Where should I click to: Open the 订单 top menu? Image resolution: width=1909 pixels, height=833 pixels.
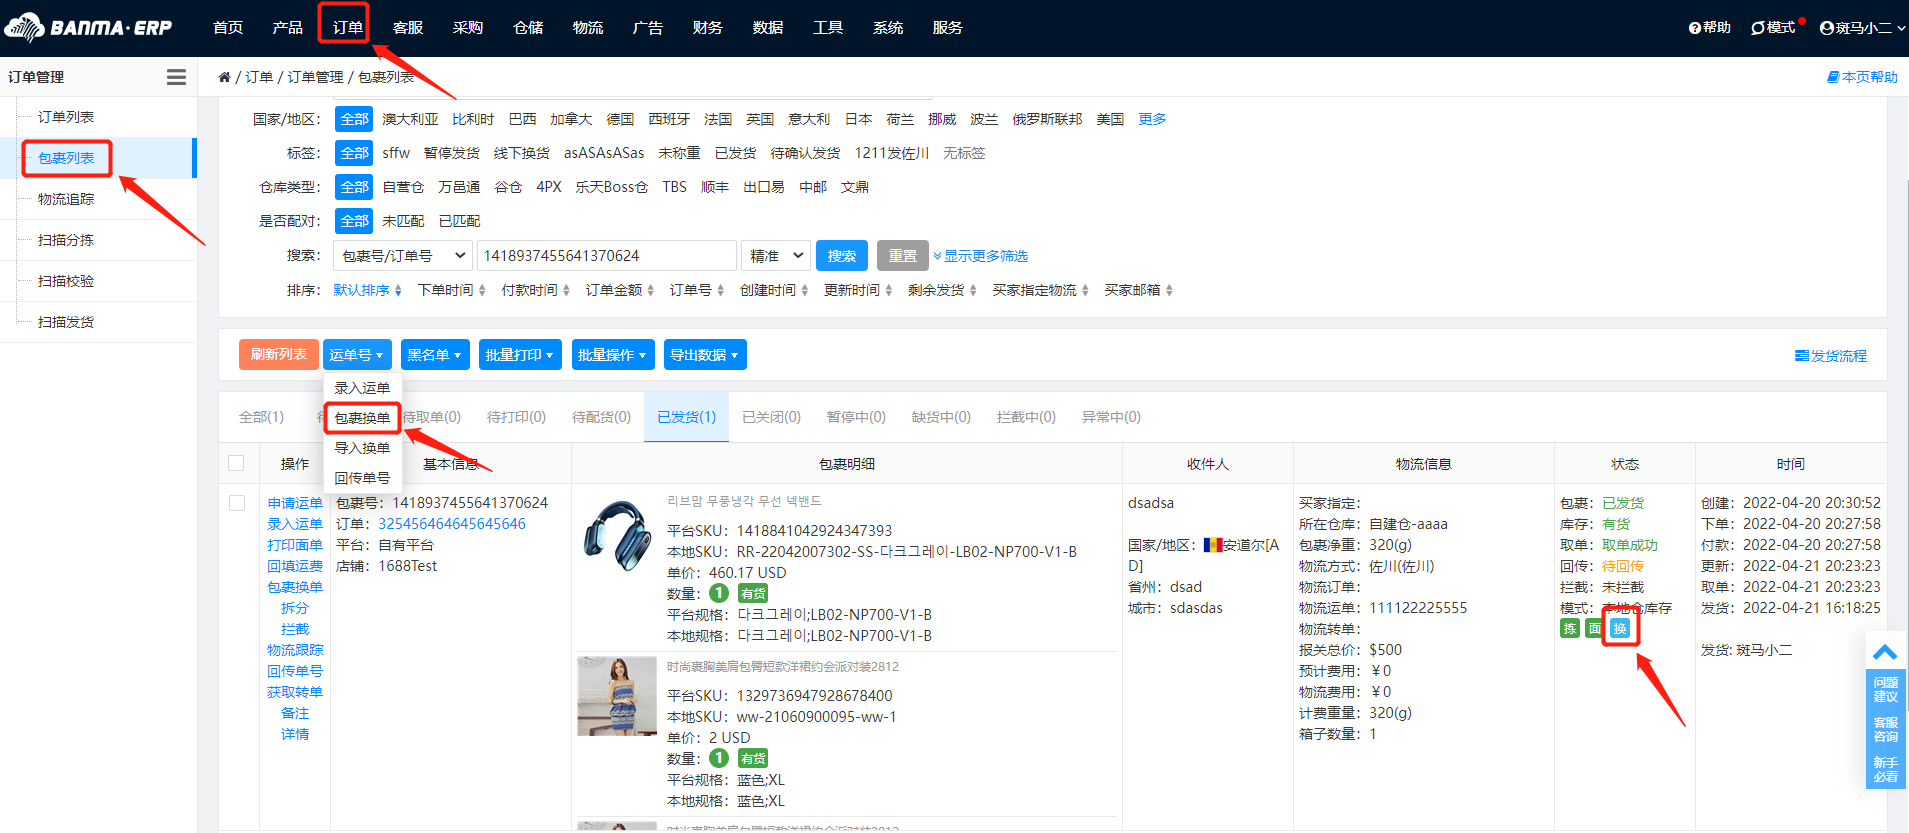pyautogui.click(x=347, y=28)
